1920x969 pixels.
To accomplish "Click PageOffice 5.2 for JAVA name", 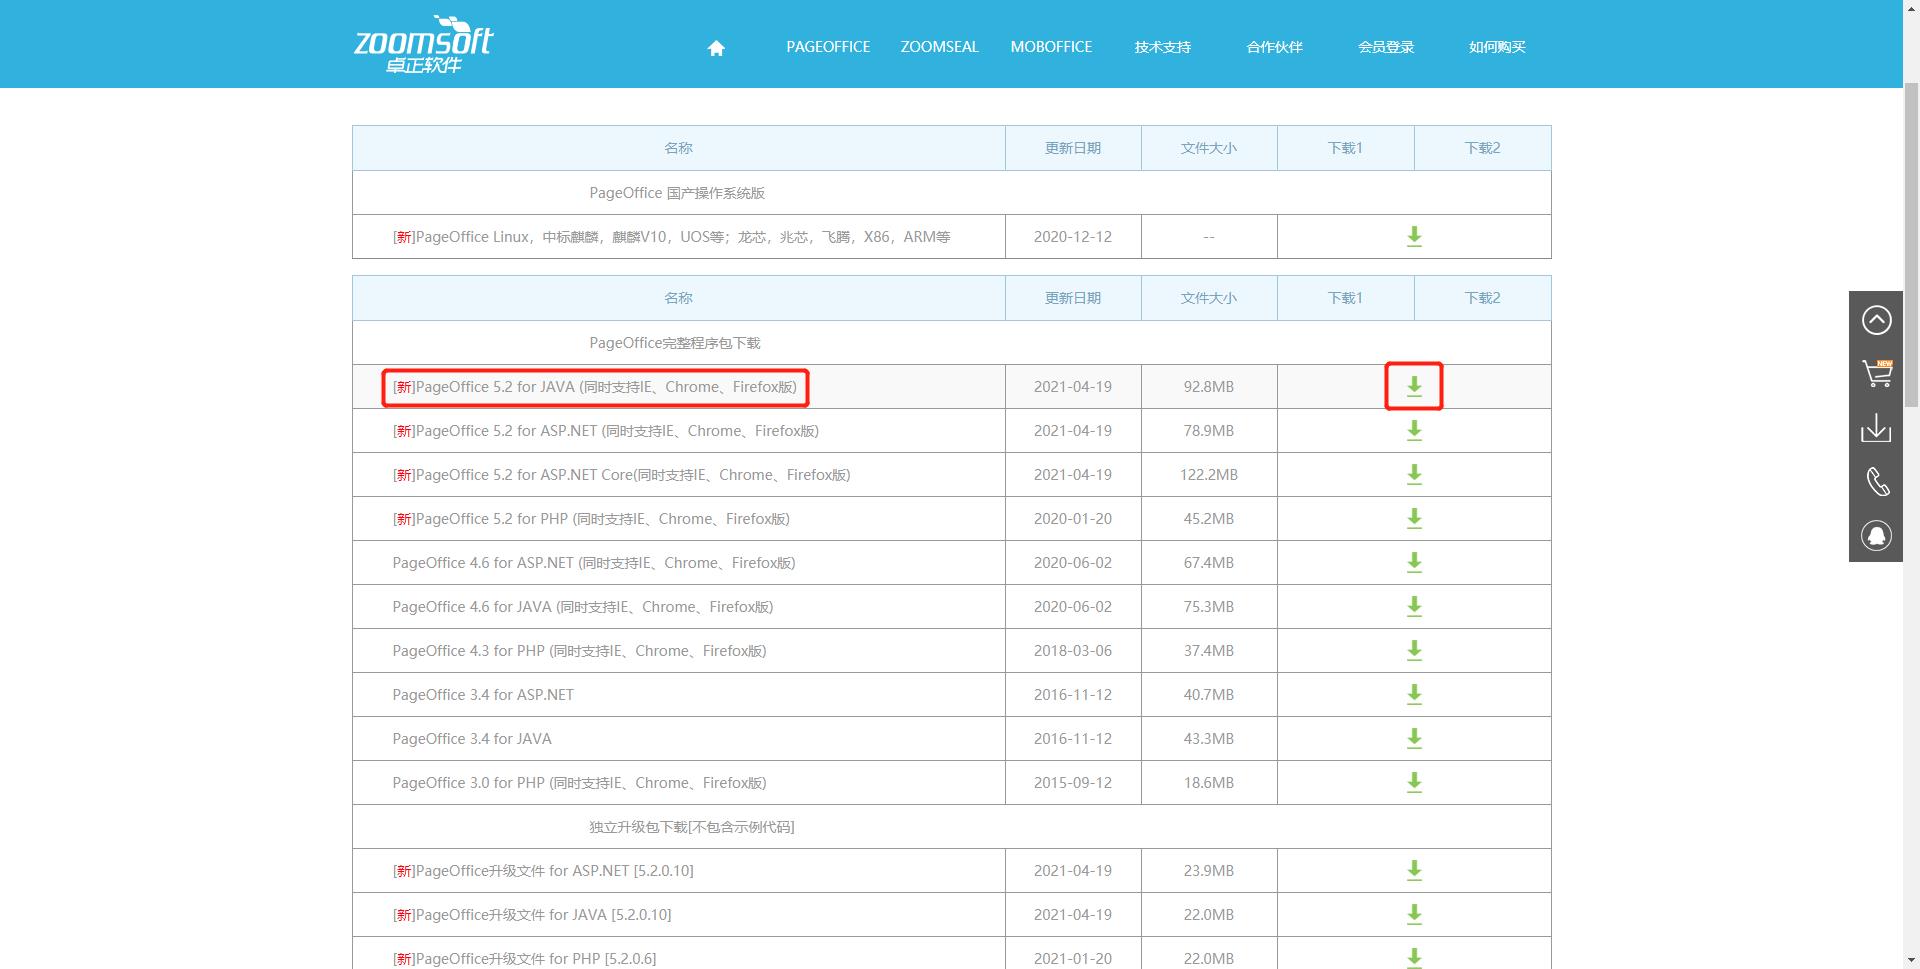I will [595, 387].
